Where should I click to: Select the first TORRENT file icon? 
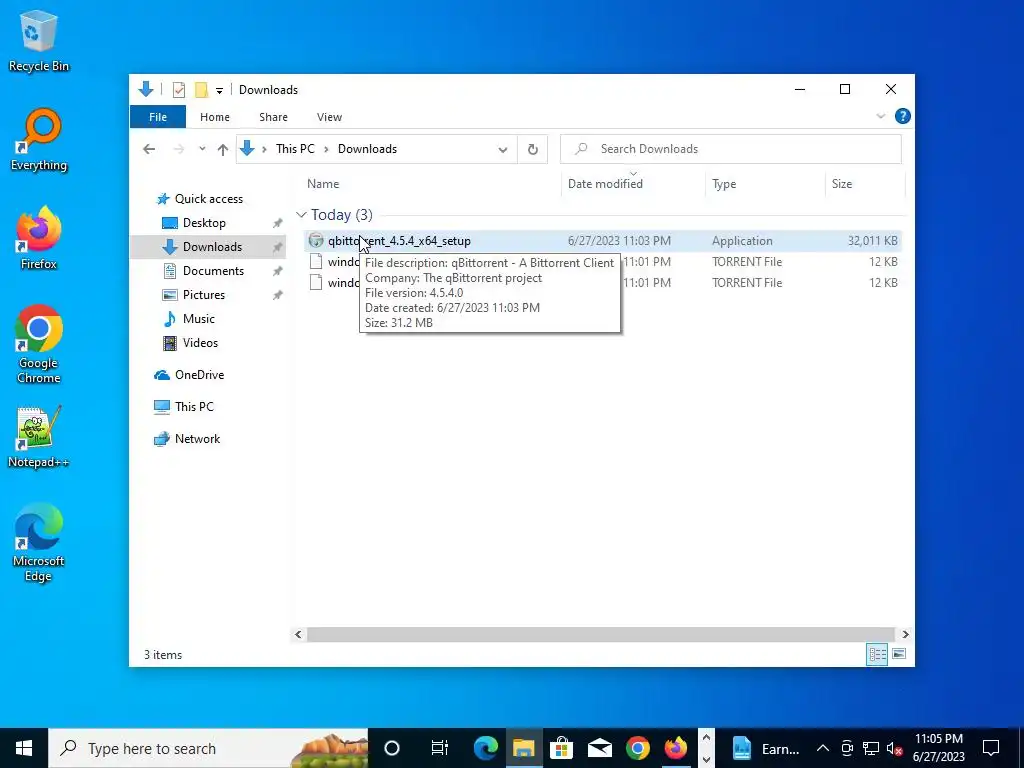click(x=316, y=262)
